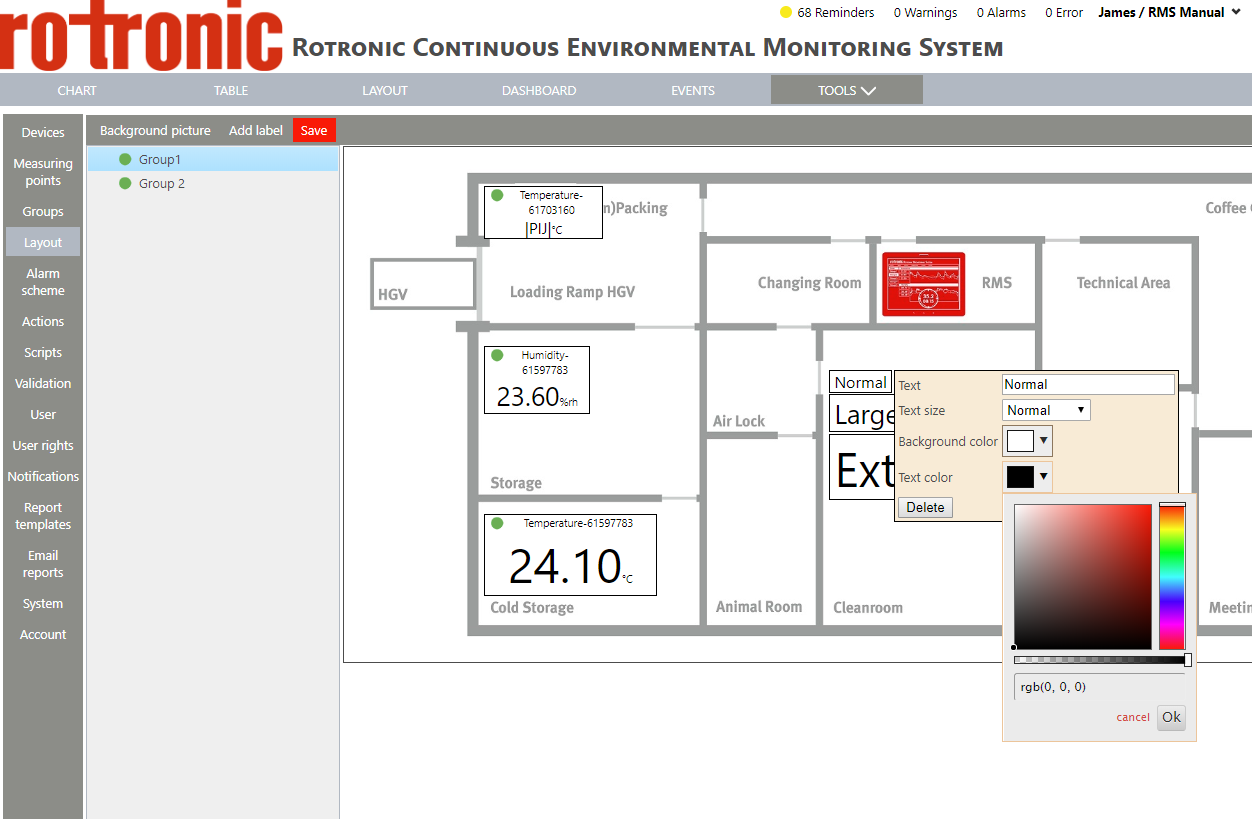Select Group1 in the group list

(x=213, y=159)
